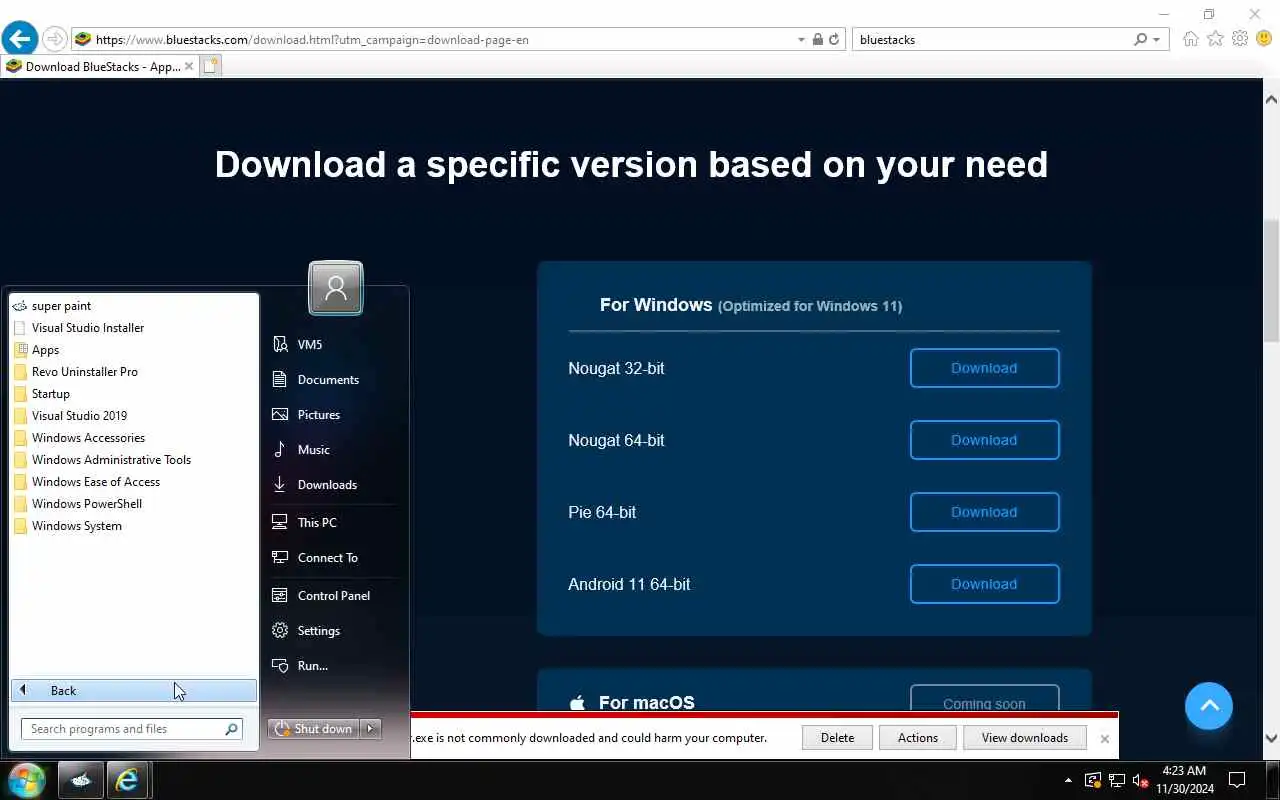
Task: Select the Download BlueStacks tab
Action: click(x=100, y=66)
